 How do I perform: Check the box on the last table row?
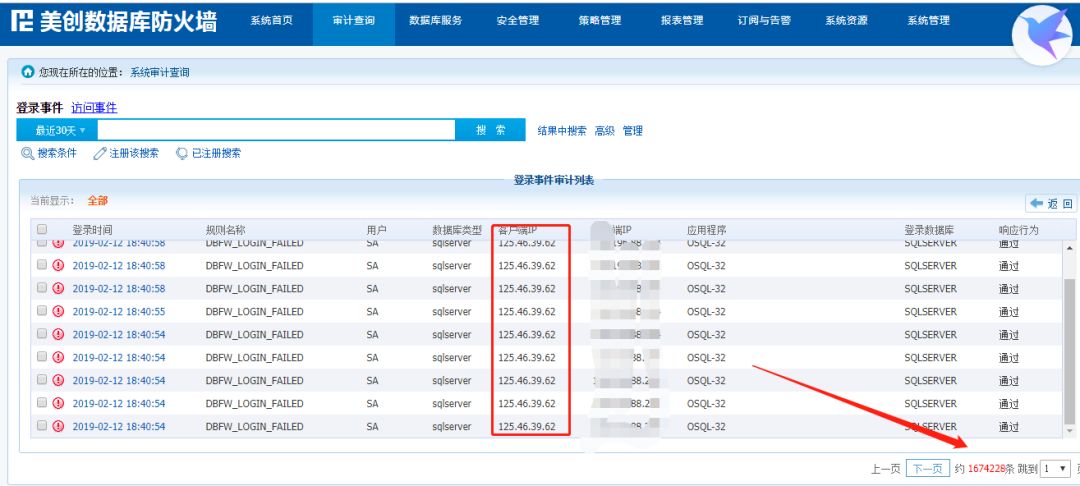42,426
